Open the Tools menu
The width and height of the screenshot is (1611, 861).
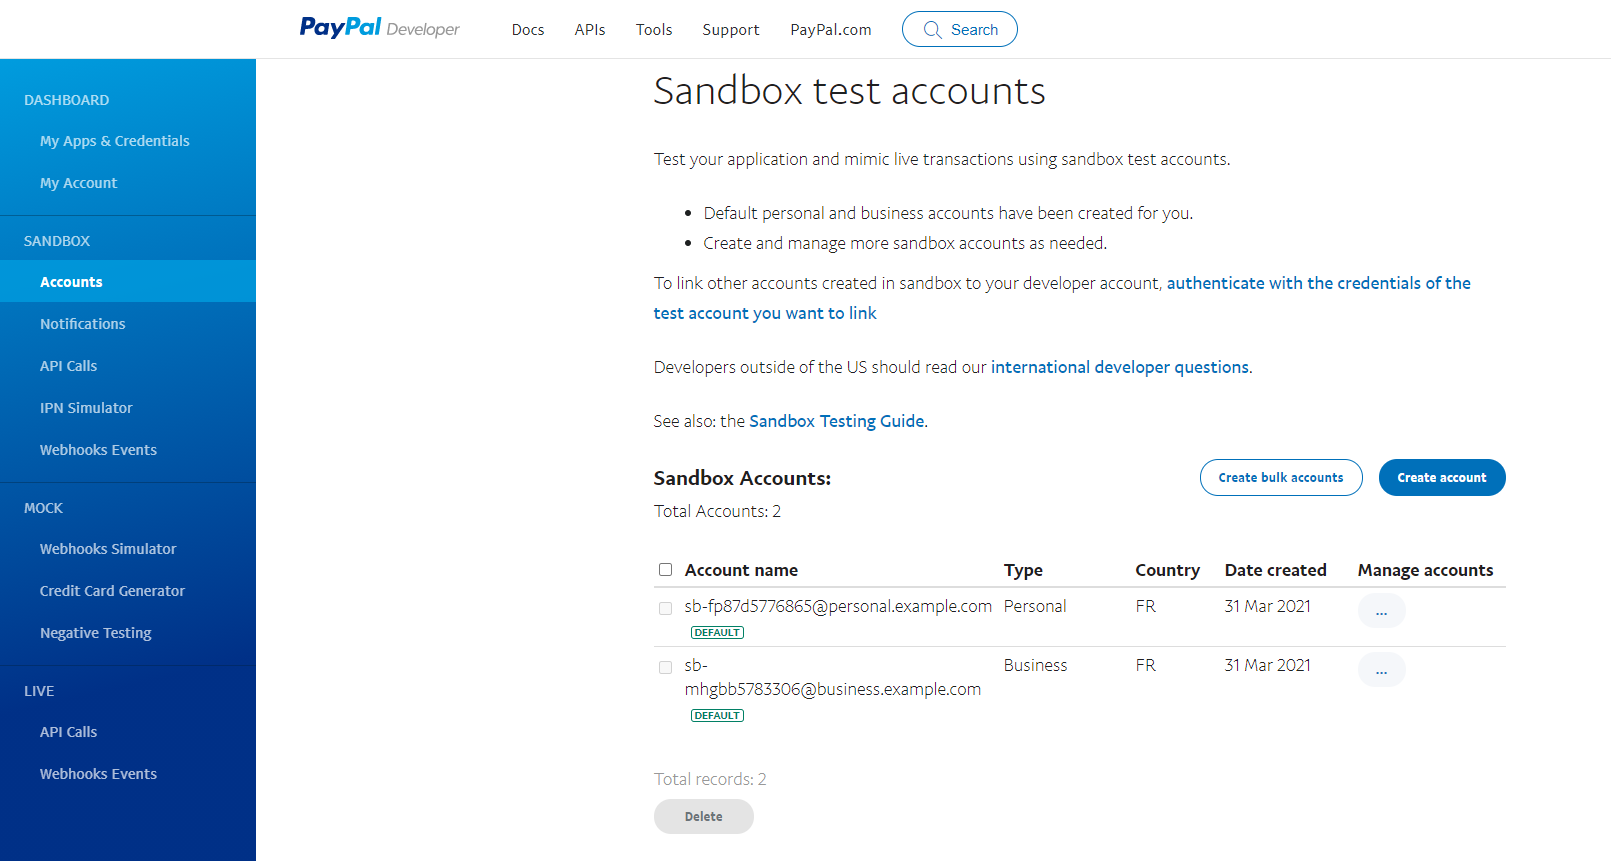654,30
